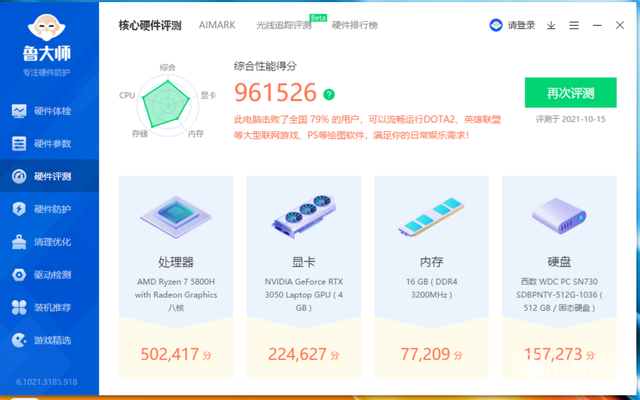
Task: Click the overall score 961526
Action: [x=276, y=92]
